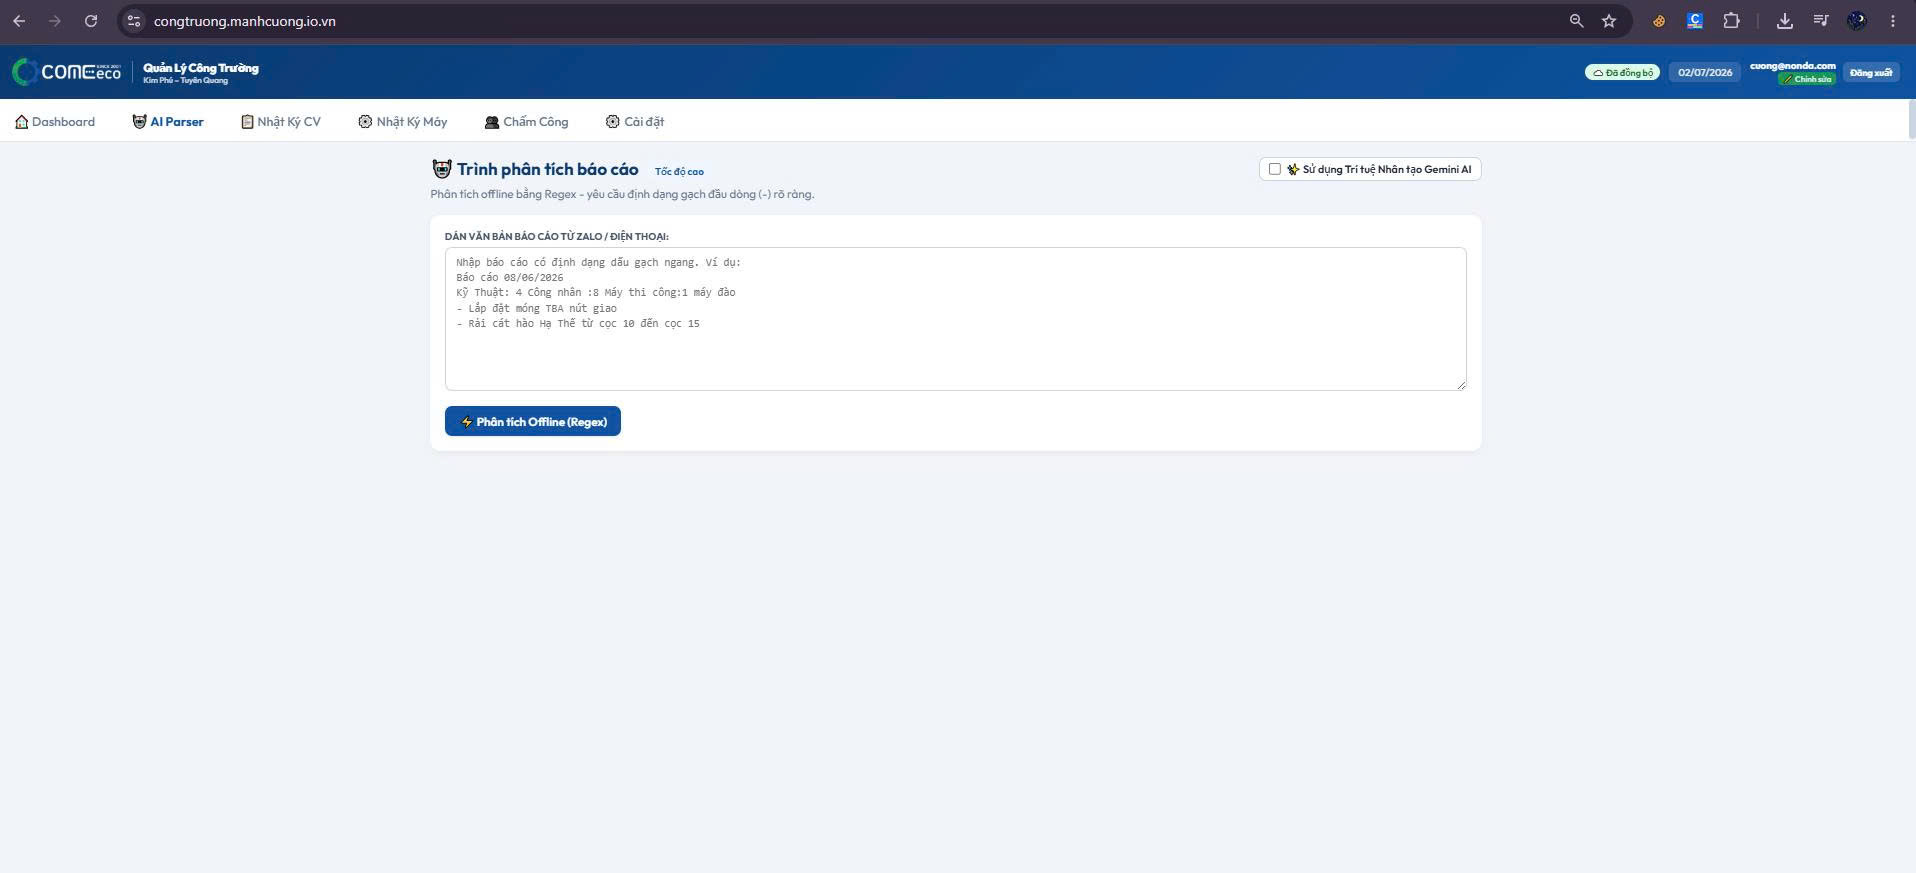Image resolution: width=1916 pixels, height=873 pixels.
Task: Open the Nhật Ký CV tab
Action: (x=281, y=122)
